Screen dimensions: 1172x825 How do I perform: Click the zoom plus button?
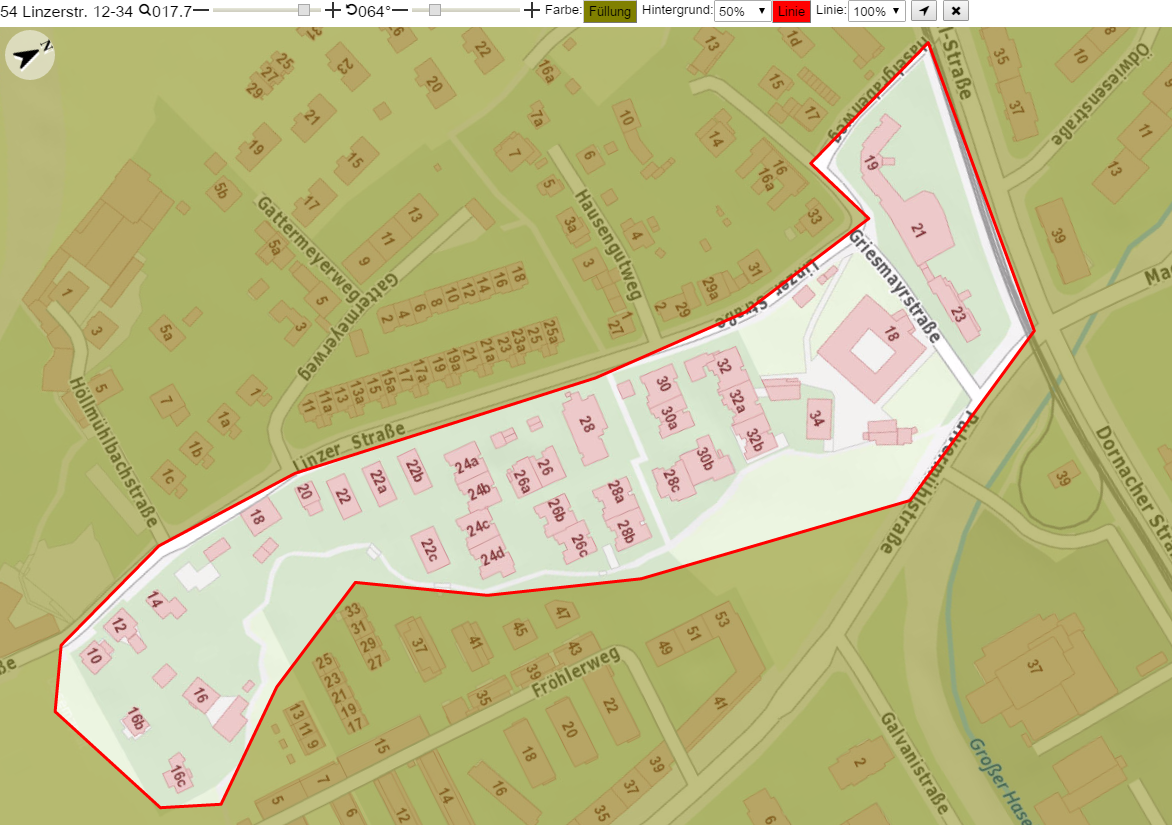coord(333,10)
